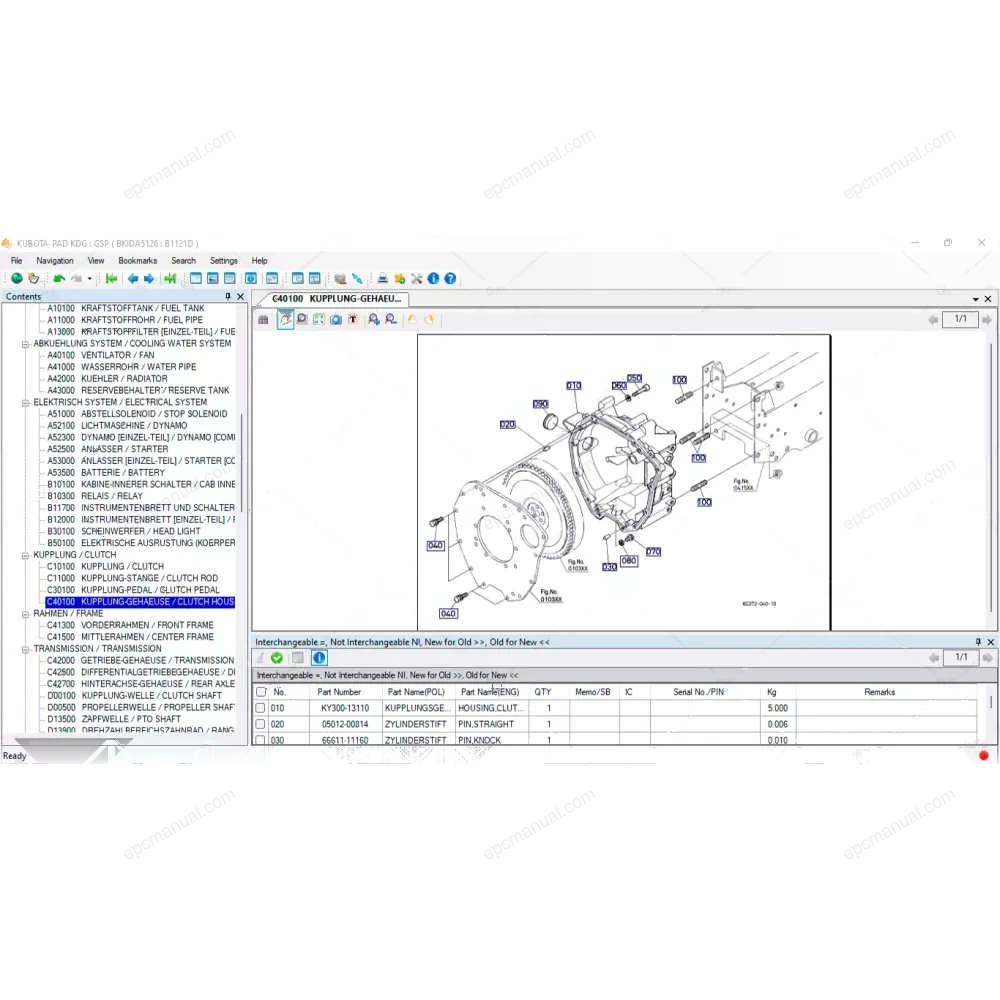Collapse the ELEKTRISCH SYSTEM / ELECTRICAL SYSTEM node
Viewport: 1000px width, 1000px height.
pyautogui.click(x=26, y=402)
